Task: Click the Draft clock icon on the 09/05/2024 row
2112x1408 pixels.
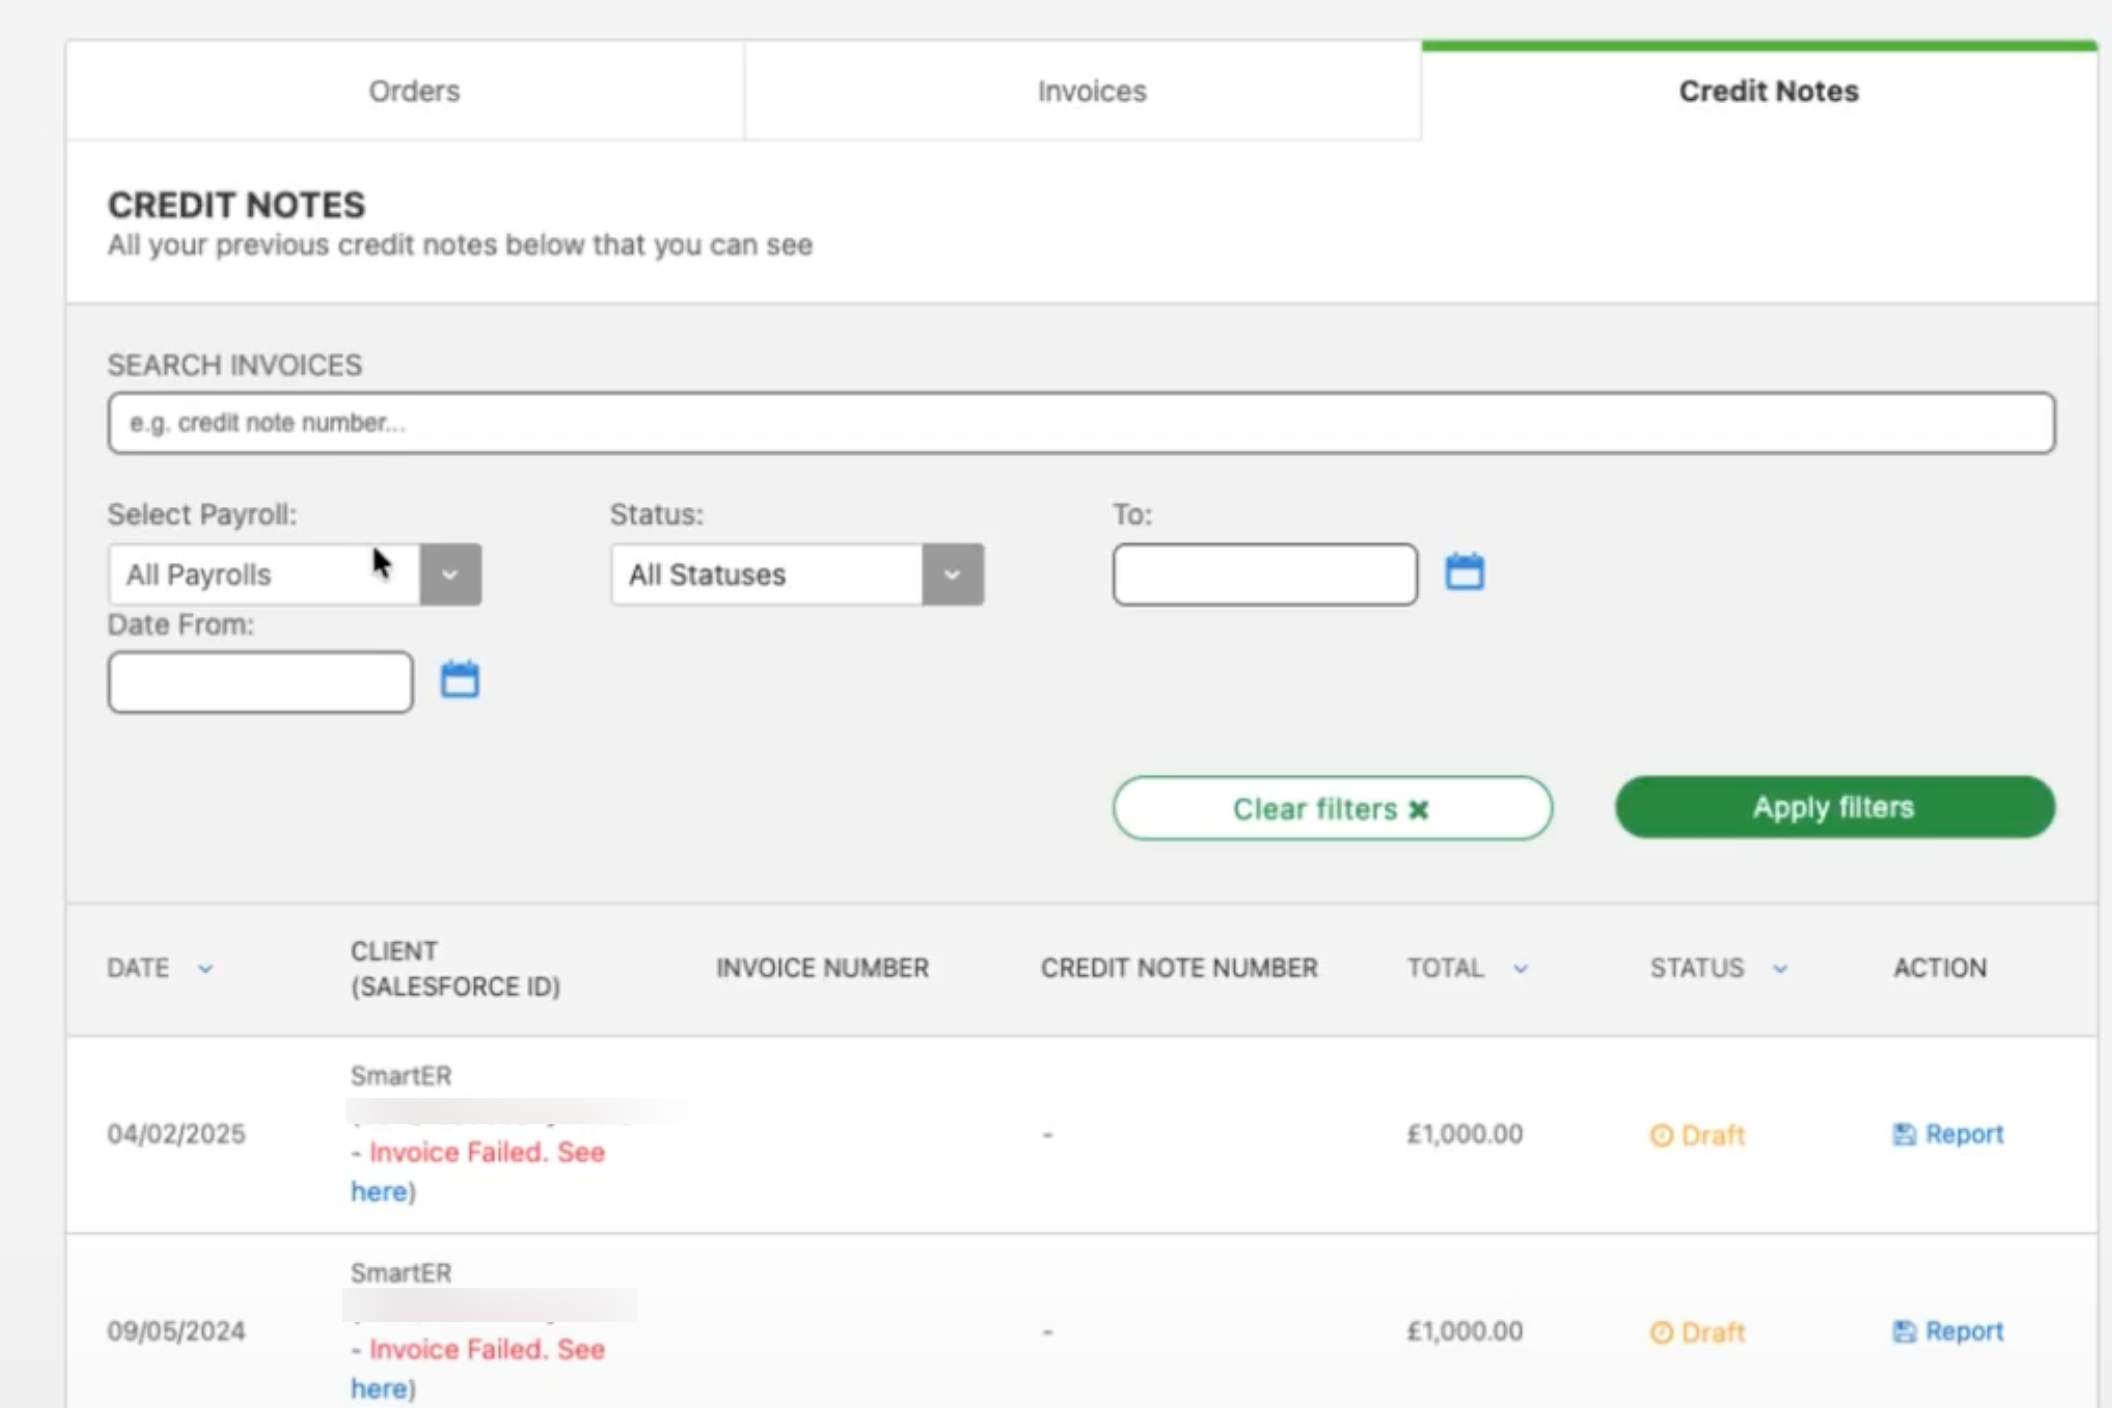Action: (x=1661, y=1331)
